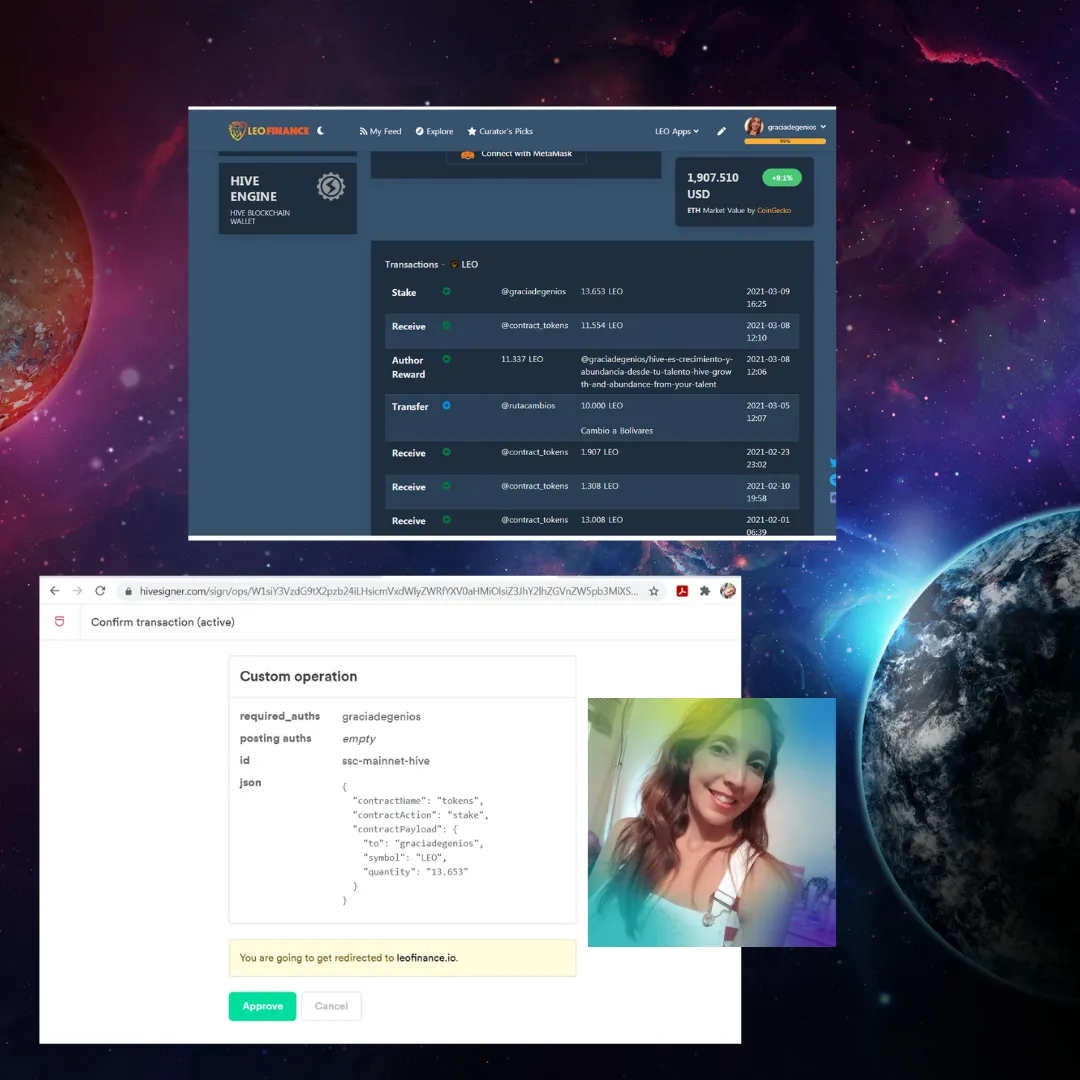
Task: Click the 'Custom operation' heading
Action: click(298, 676)
